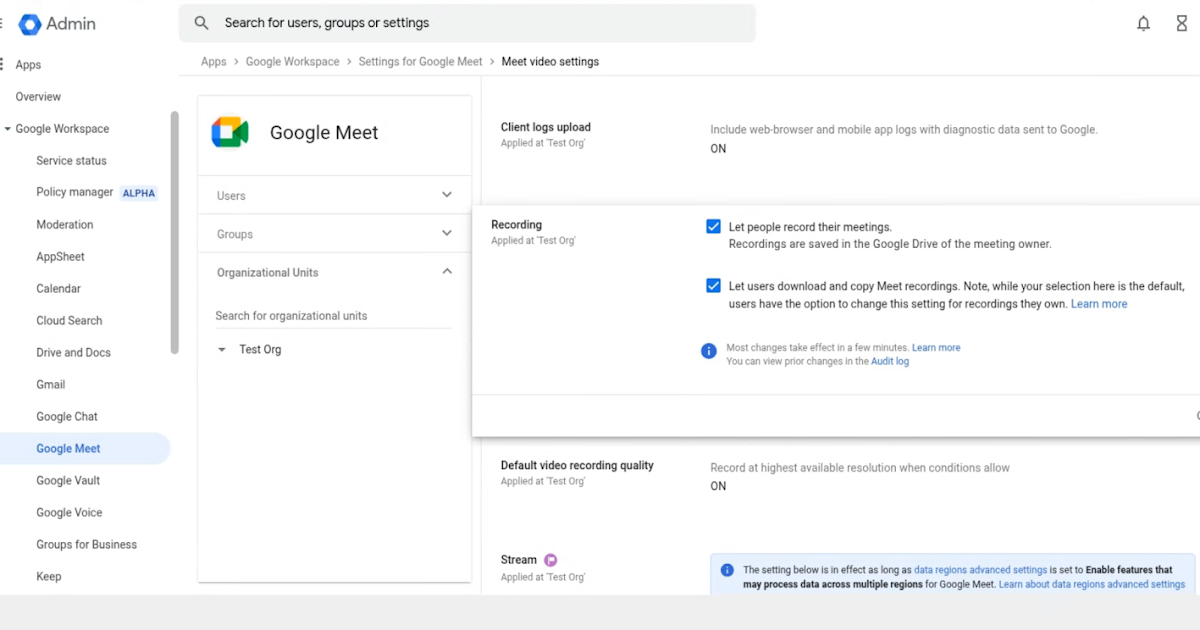The width and height of the screenshot is (1200, 630).
Task: Click data regions advanced settings link
Action: 980,569
